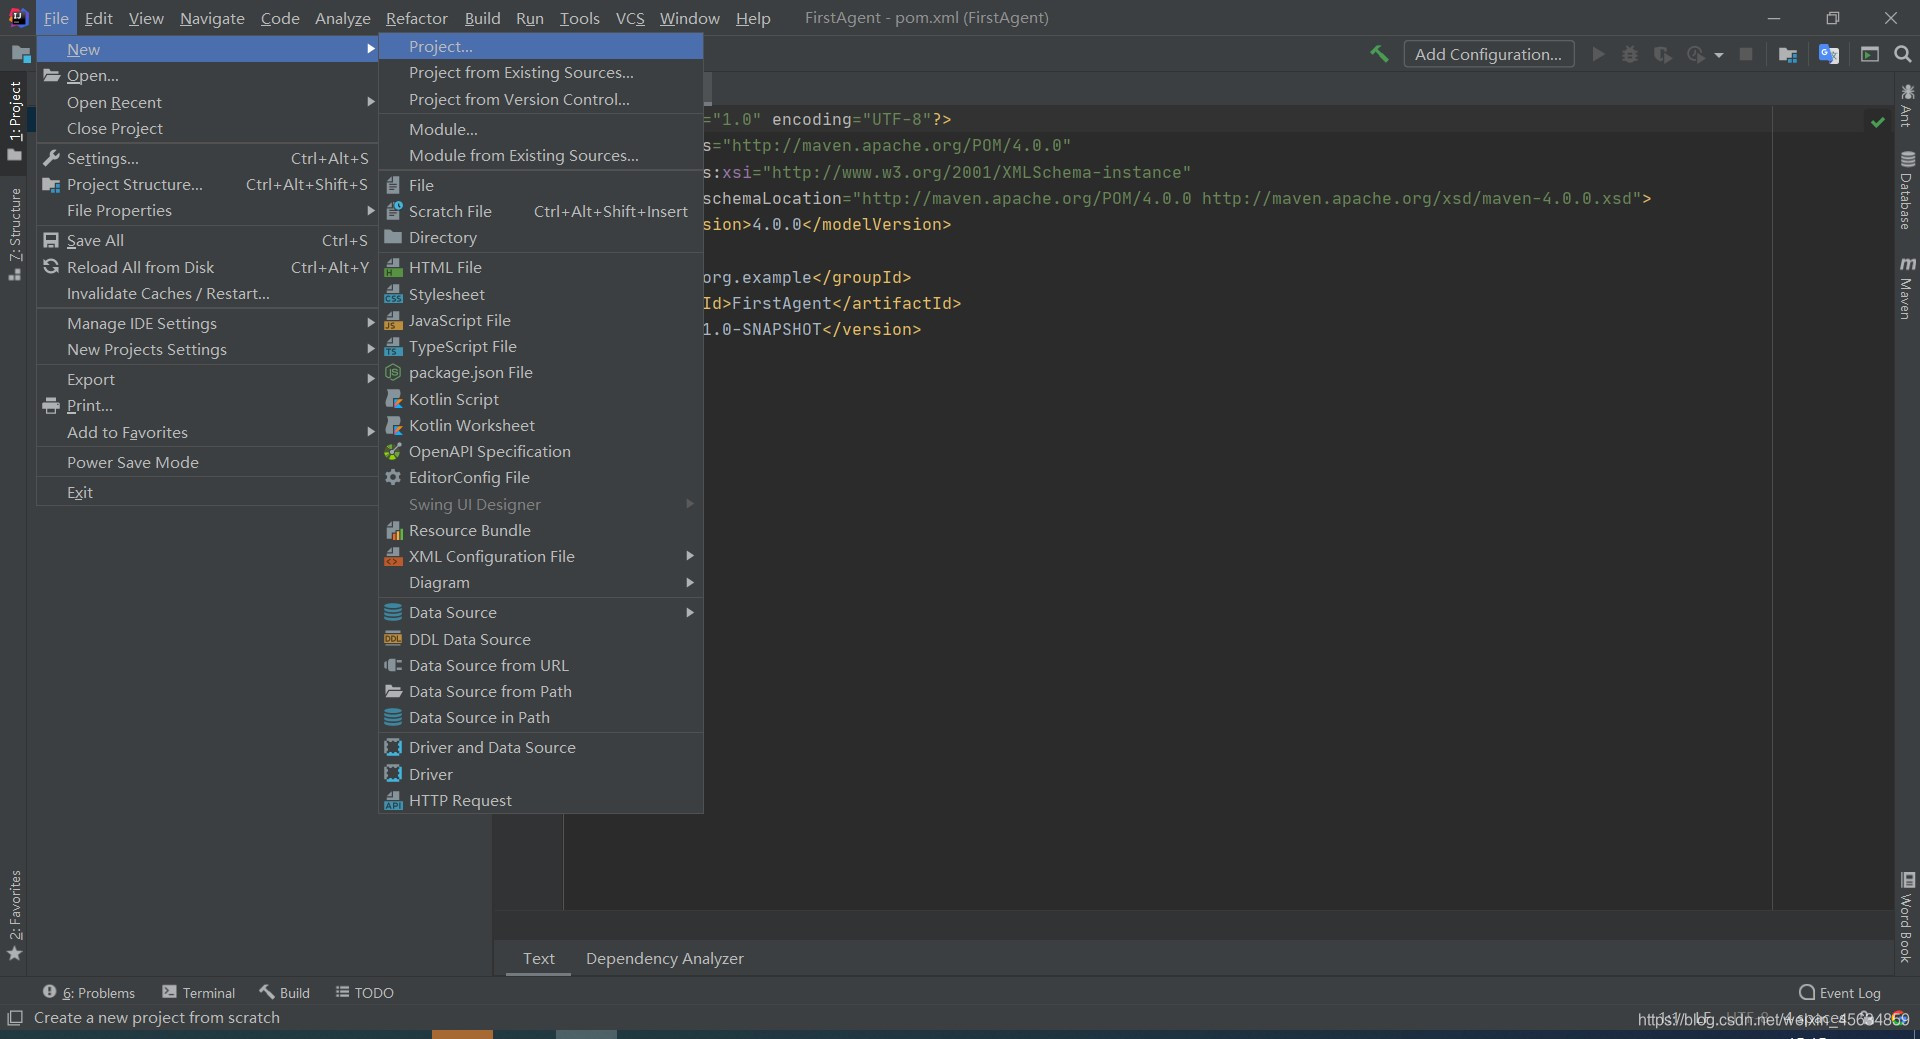The width and height of the screenshot is (1920, 1039).
Task: Open the Navigate menu
Action: pos(212,18)
